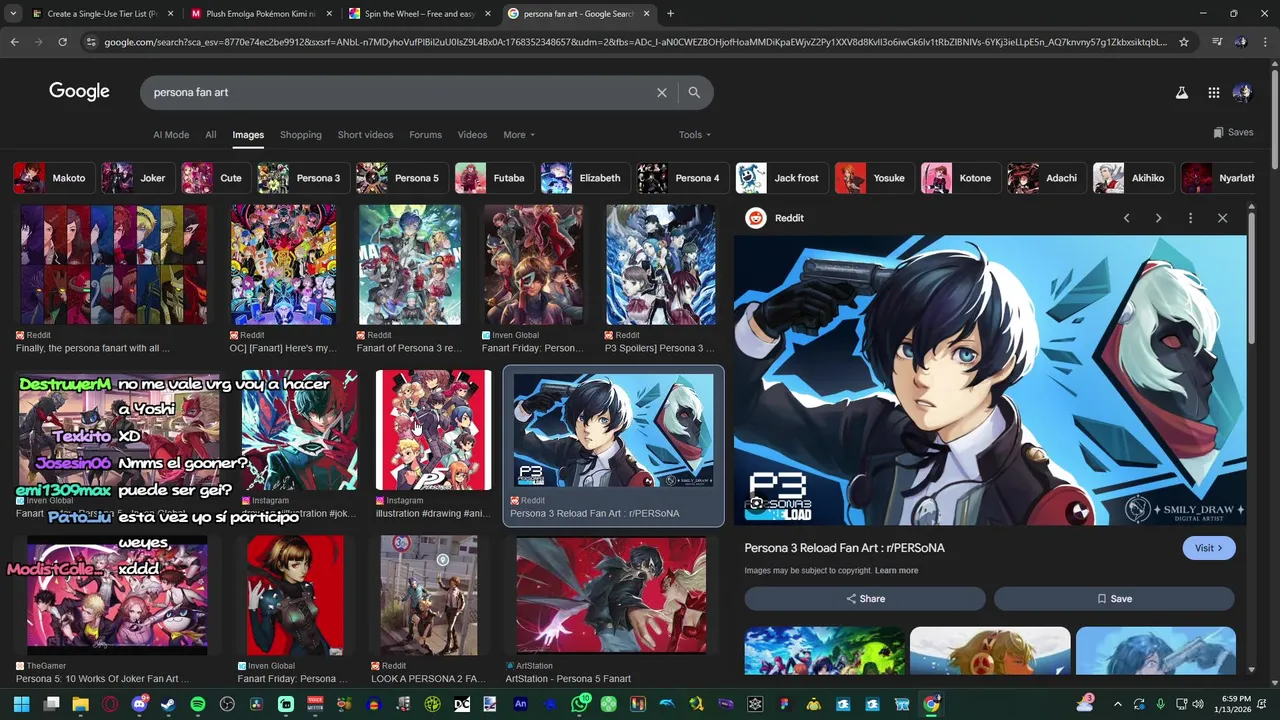Image resolution: width=1280 pixels, height=720 pixels.
Task: Click the browser address bar
Action: coord(635,42)
